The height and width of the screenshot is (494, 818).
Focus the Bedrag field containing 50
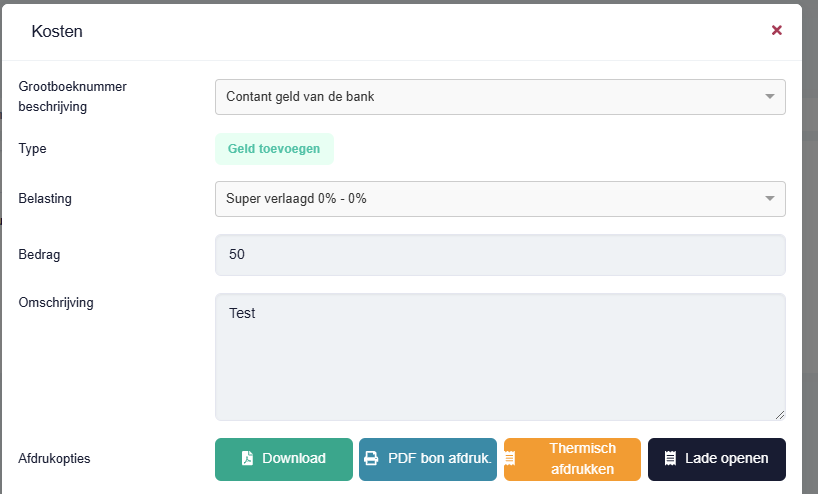pos(500,255)
